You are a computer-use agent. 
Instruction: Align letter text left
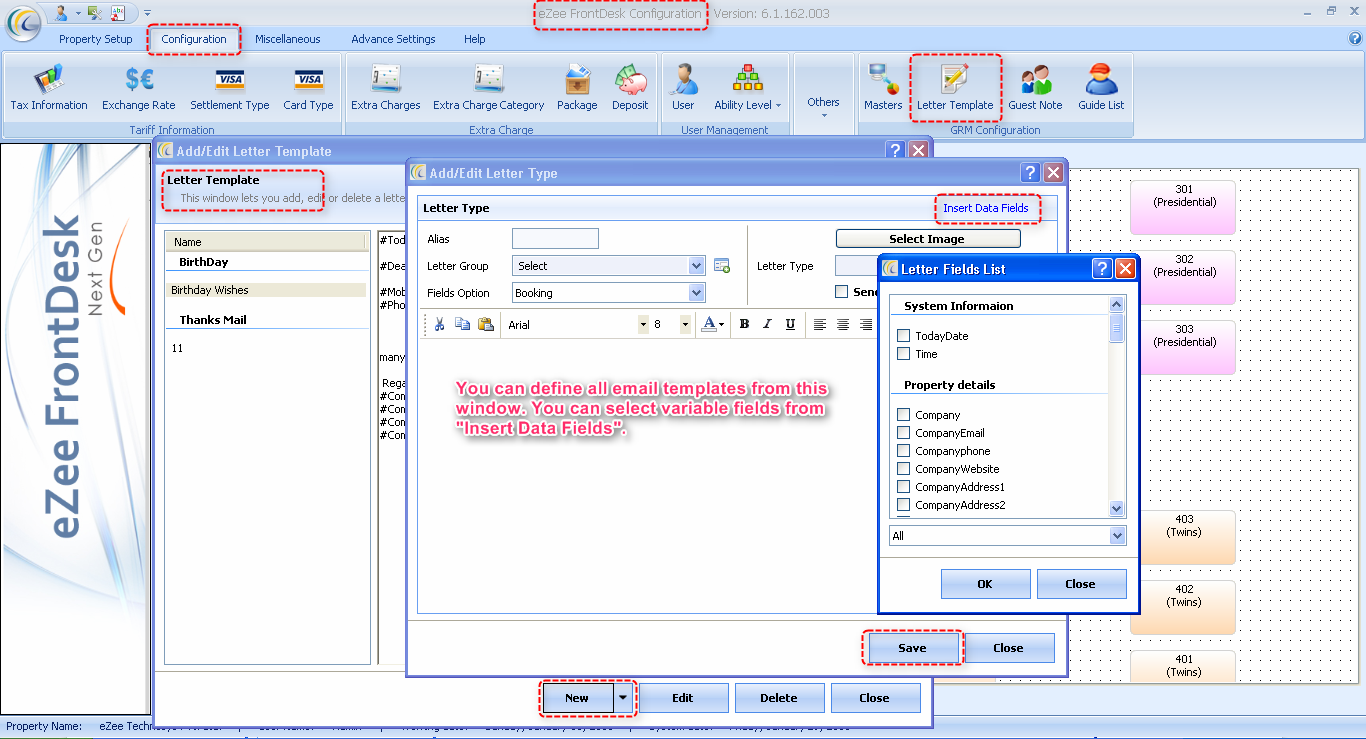pos(820,324)
